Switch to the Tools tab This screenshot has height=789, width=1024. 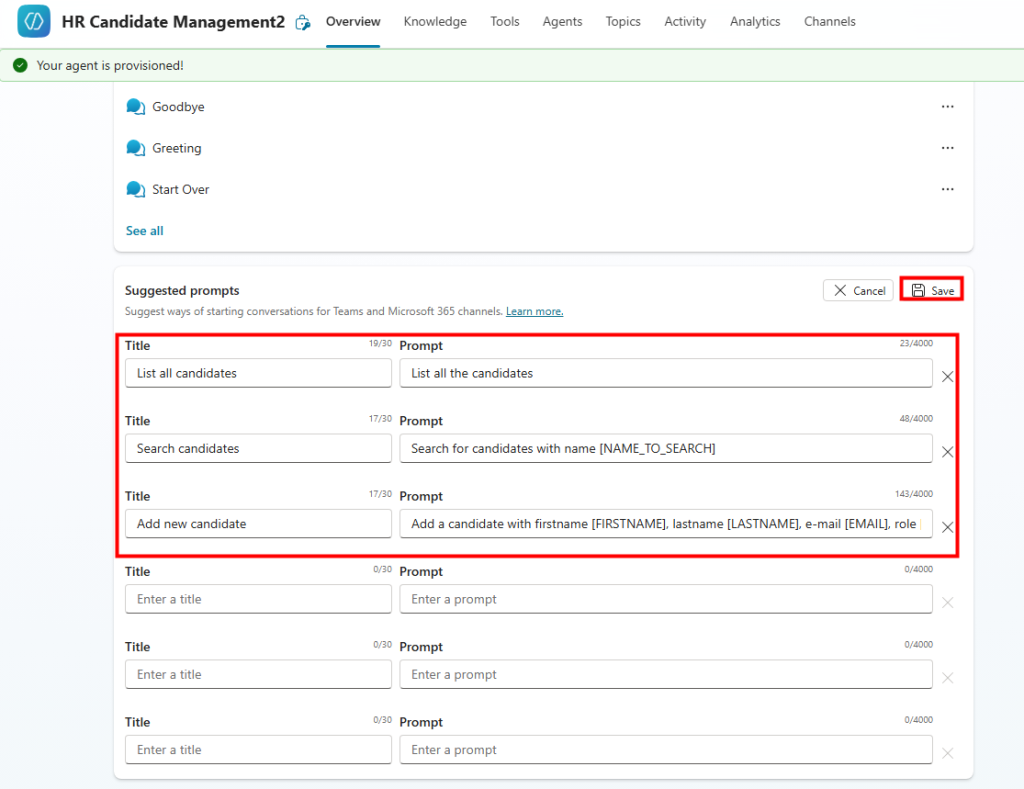[505, 22]
